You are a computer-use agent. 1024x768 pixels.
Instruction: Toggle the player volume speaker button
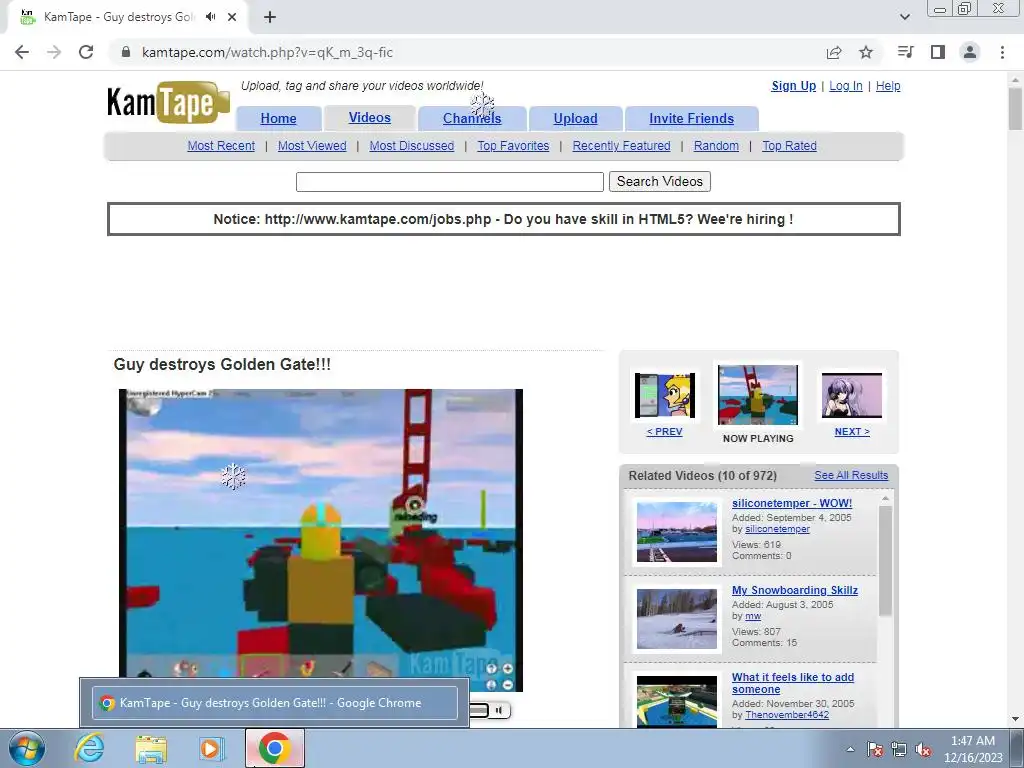tap(499, 710)
